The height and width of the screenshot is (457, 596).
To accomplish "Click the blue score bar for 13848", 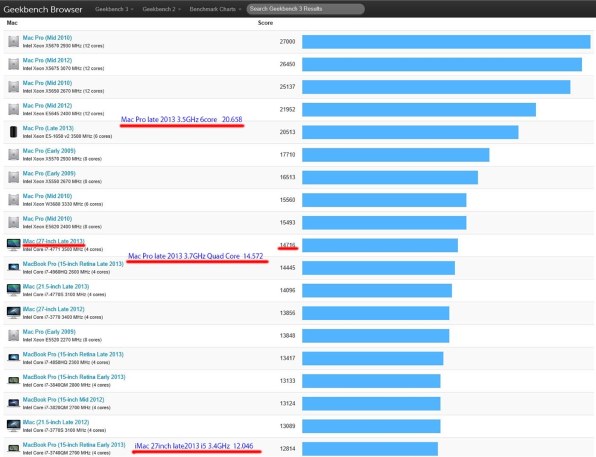I will pyautogui.click(x=376, y=336).
